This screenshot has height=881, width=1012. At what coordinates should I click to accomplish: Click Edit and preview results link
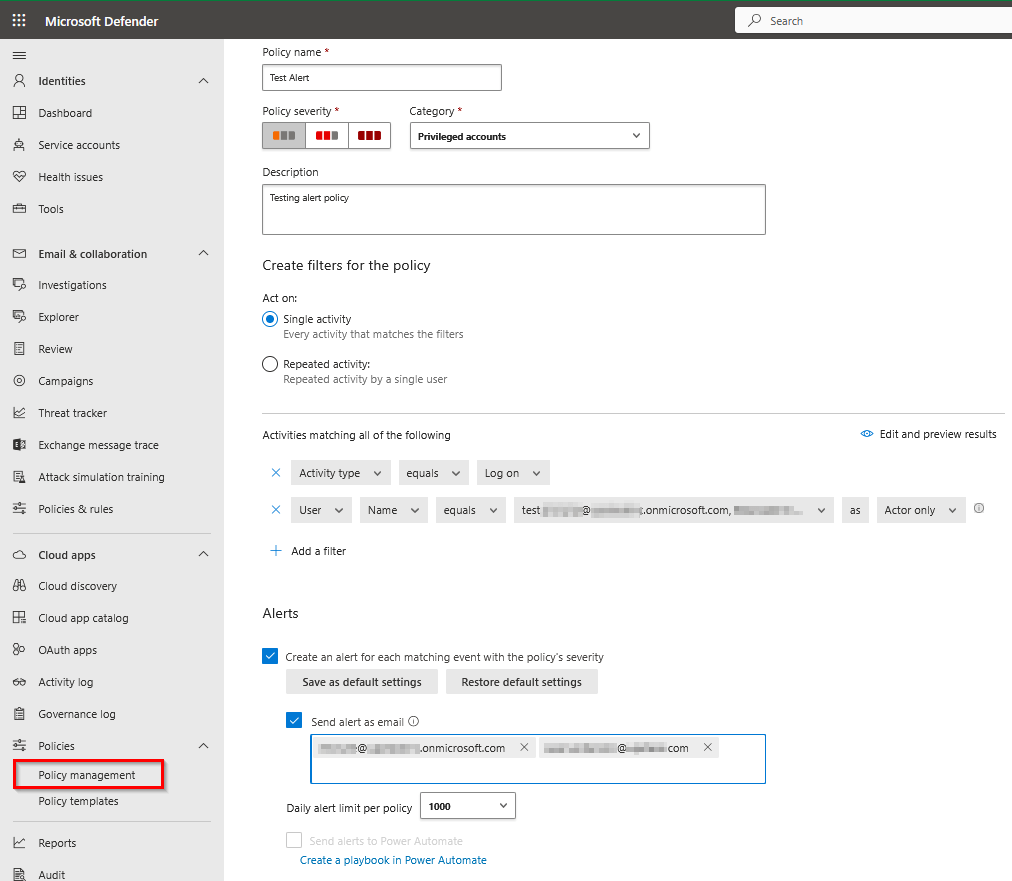pos(928,434)
